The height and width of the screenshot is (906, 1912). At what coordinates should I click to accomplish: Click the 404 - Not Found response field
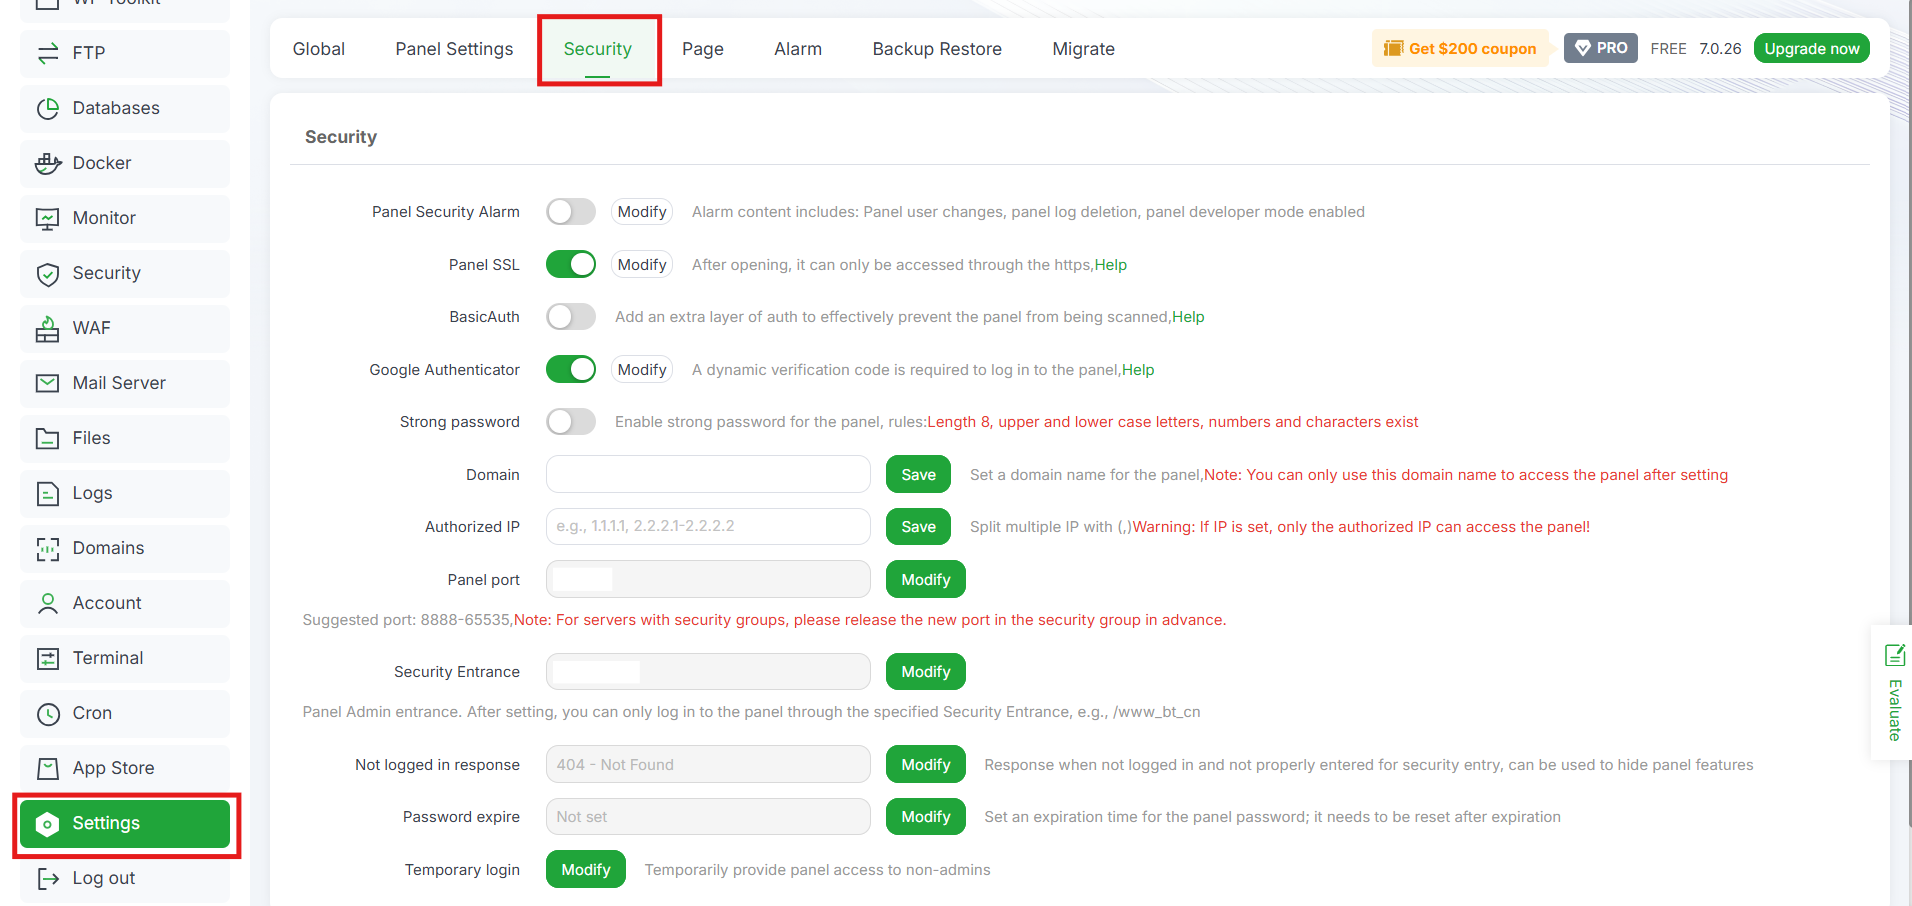708,764
